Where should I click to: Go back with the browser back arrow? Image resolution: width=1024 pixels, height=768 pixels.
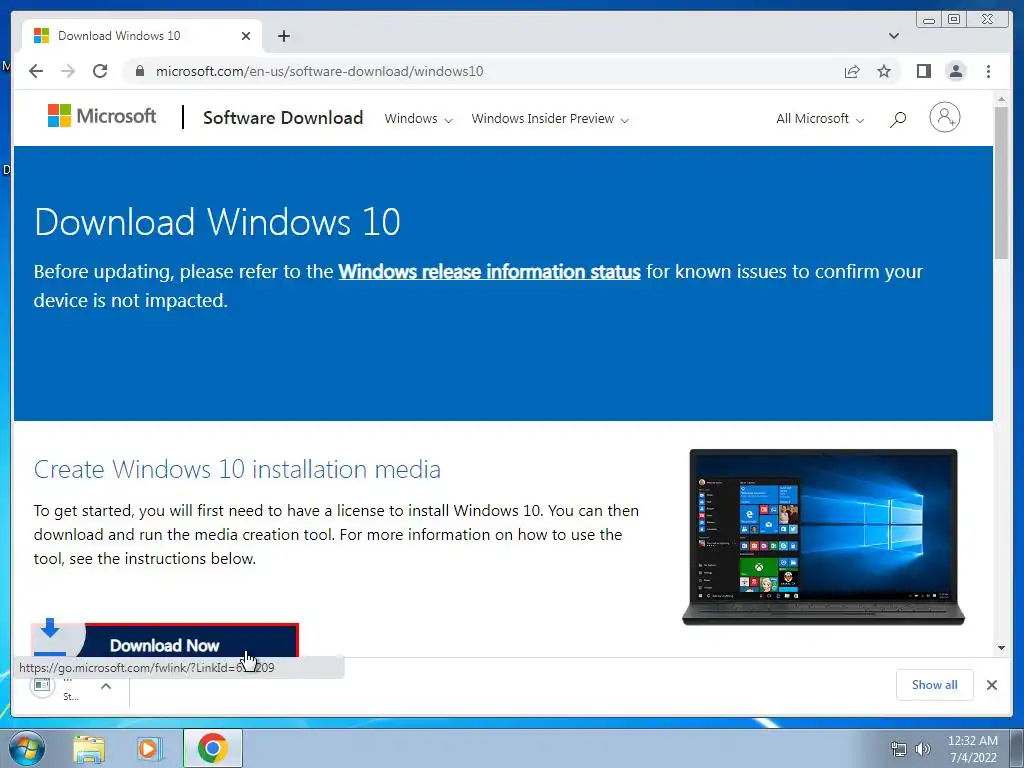pos(36,71)
